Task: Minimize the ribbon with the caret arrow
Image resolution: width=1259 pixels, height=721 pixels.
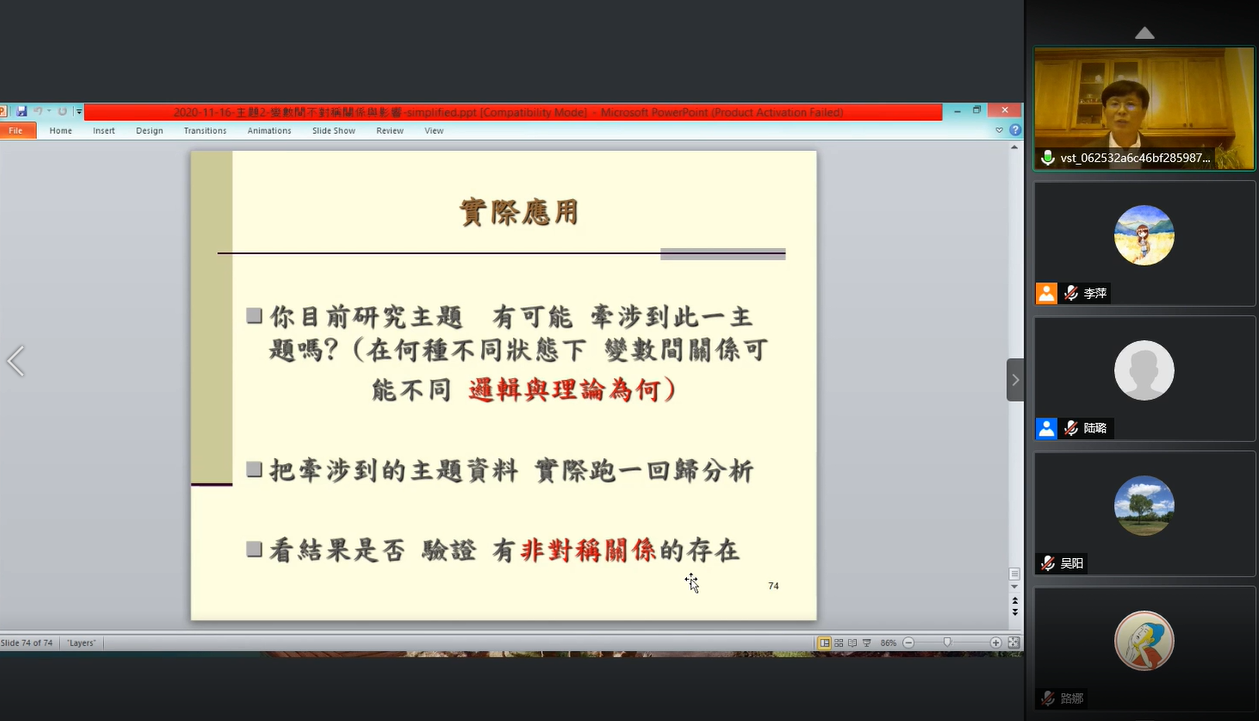Action: [x=999, y=130]
